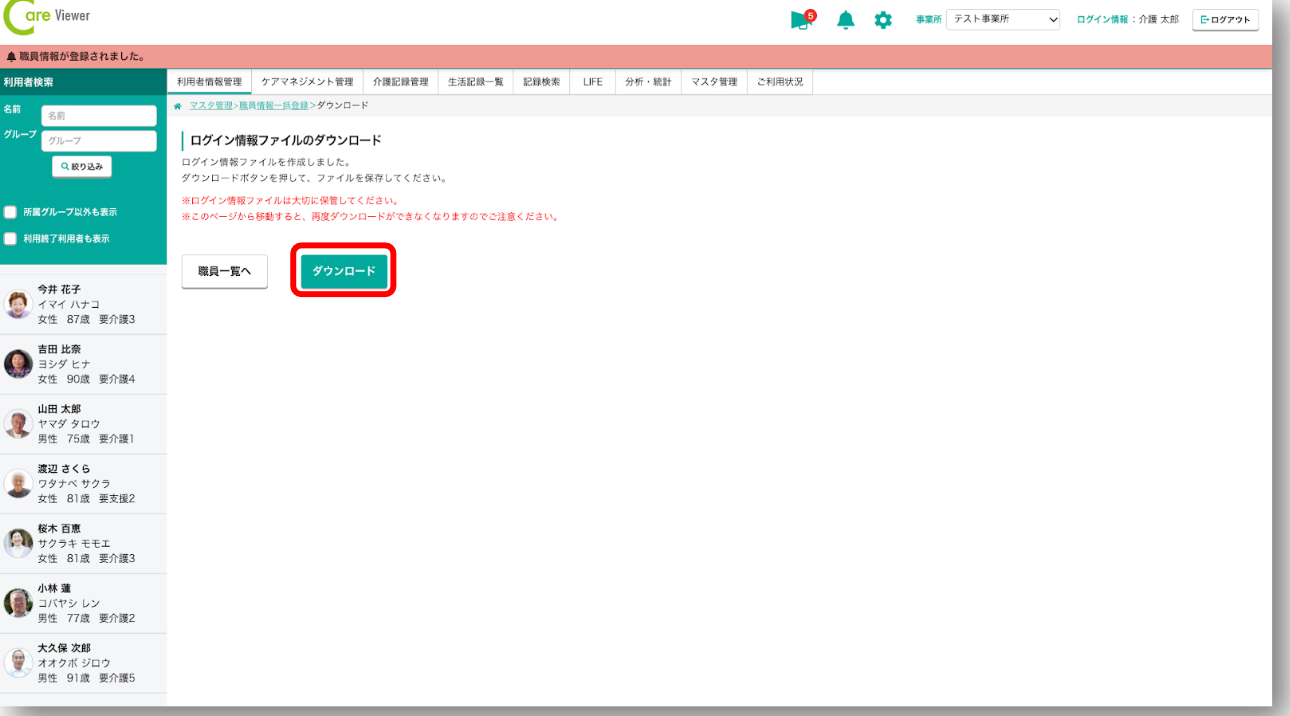The width and height of the screenshot is (1290, 716).
Task: Select 吉田 比奈's avatar
Action: (18, 364)
